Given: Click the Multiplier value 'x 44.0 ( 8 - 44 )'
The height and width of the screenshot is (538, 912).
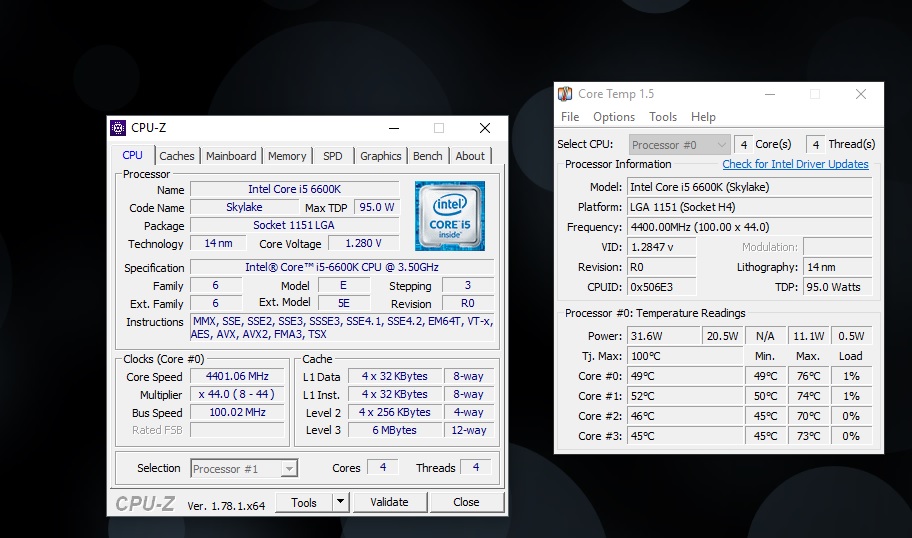Looking at the screenshot, I should click(237, 394).
